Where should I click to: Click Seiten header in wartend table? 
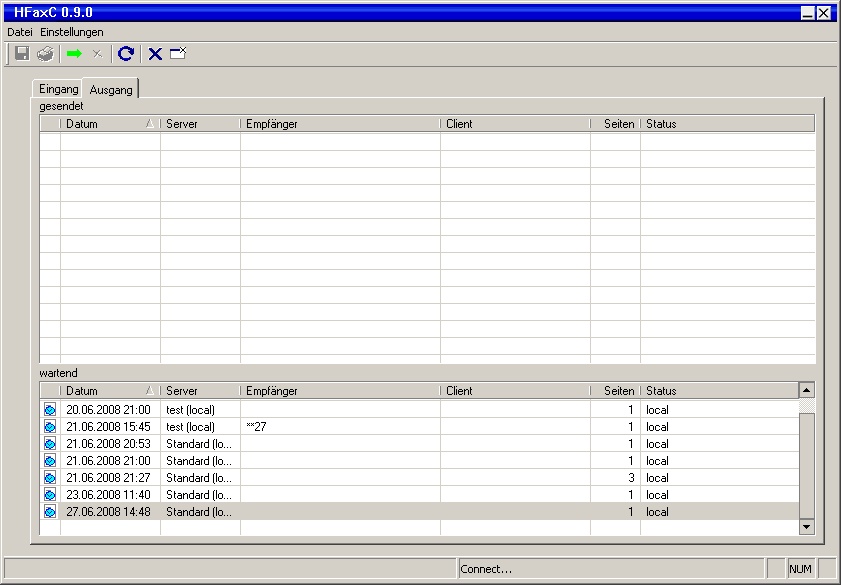point(615,391)
